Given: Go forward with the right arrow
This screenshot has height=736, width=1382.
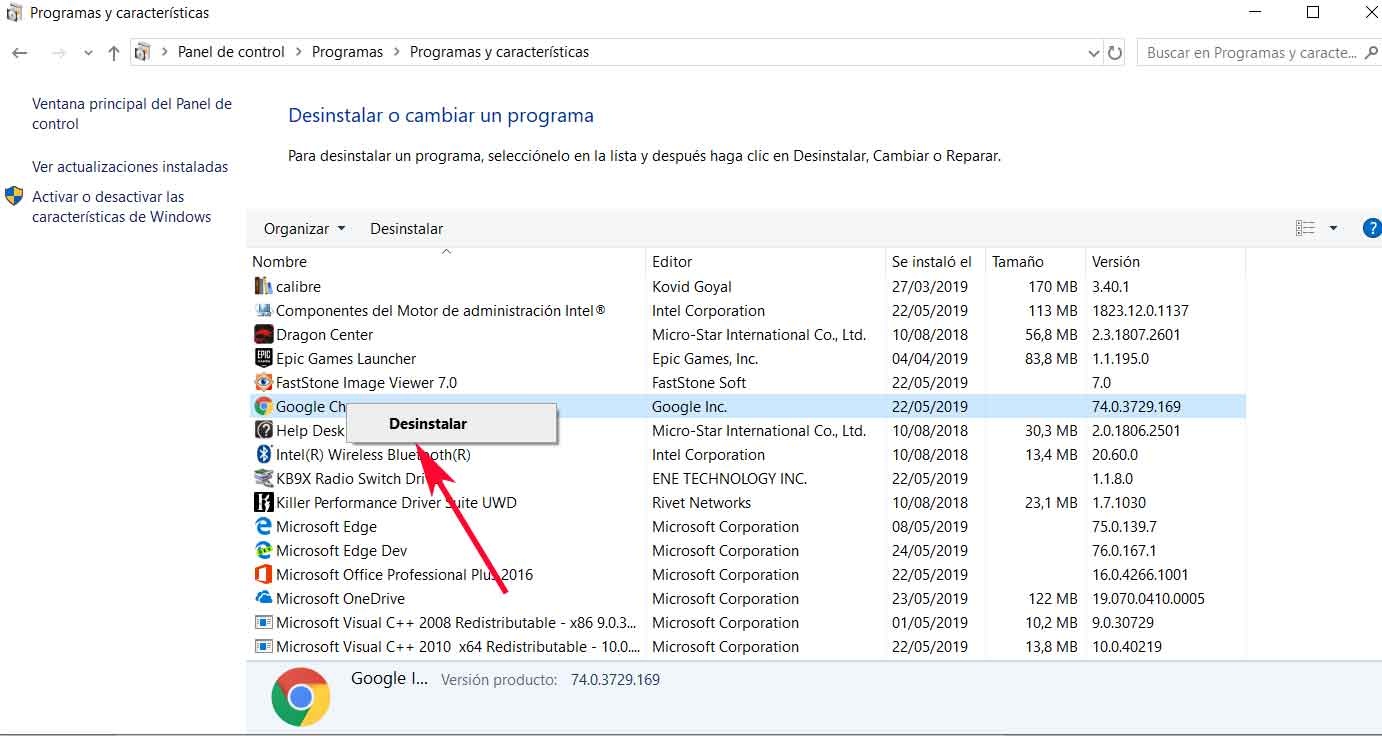Looking at the screenshot, I should [58, 53].
